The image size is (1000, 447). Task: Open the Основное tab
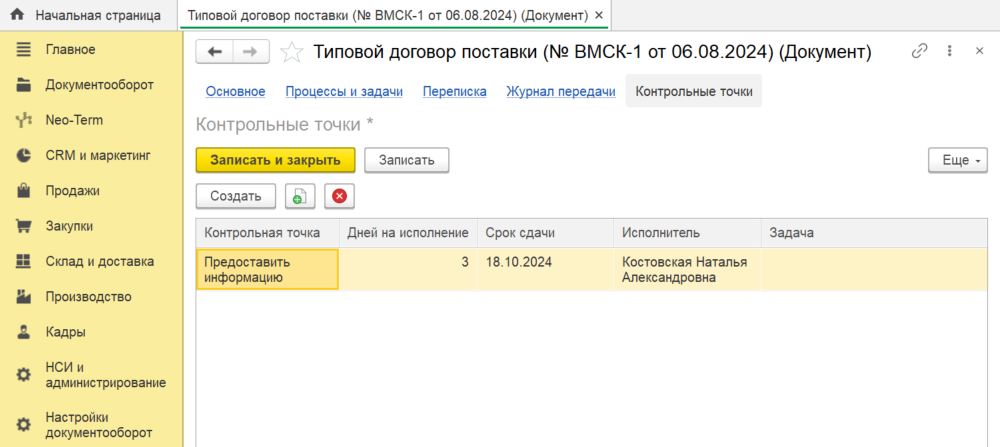coord(235,91)
